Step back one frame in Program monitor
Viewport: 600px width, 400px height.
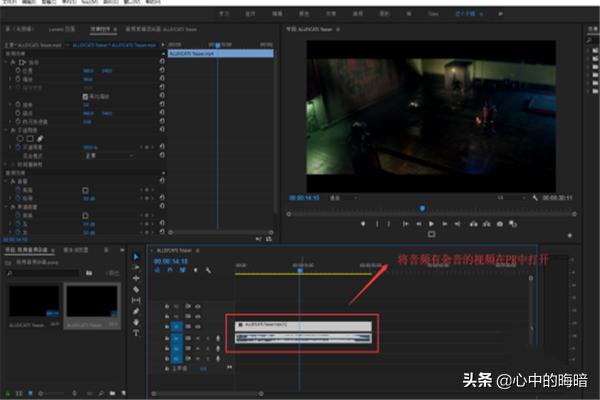point(419,224)
